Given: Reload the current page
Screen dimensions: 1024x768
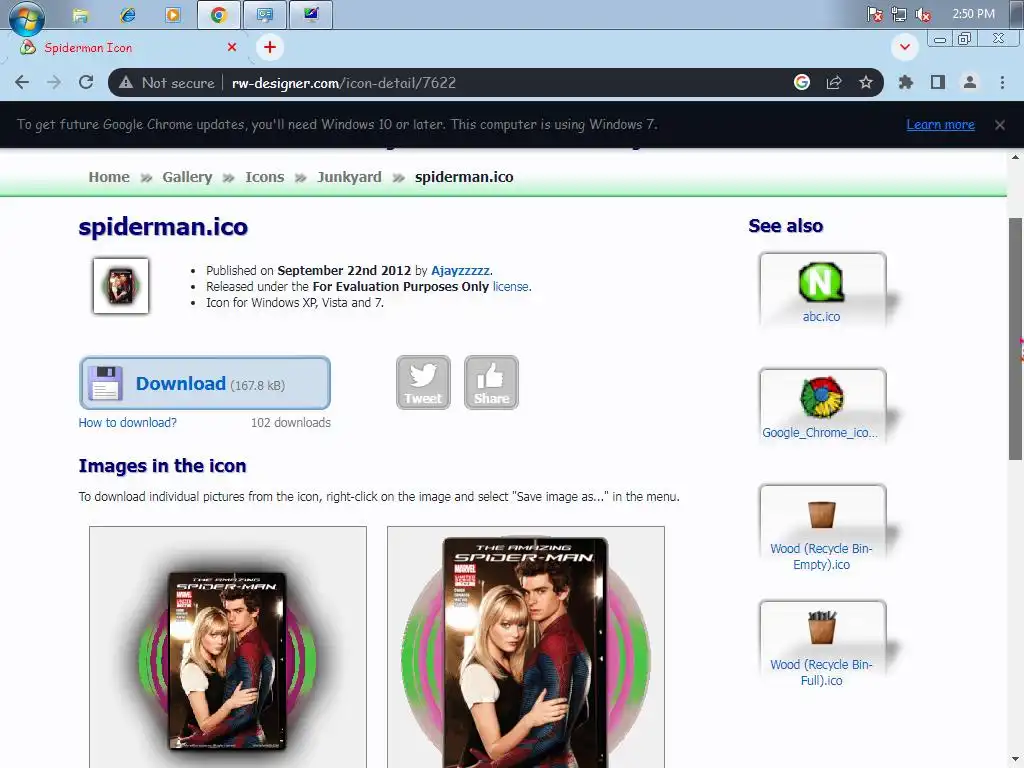Looking at the screenshot, I should (86, 82).
